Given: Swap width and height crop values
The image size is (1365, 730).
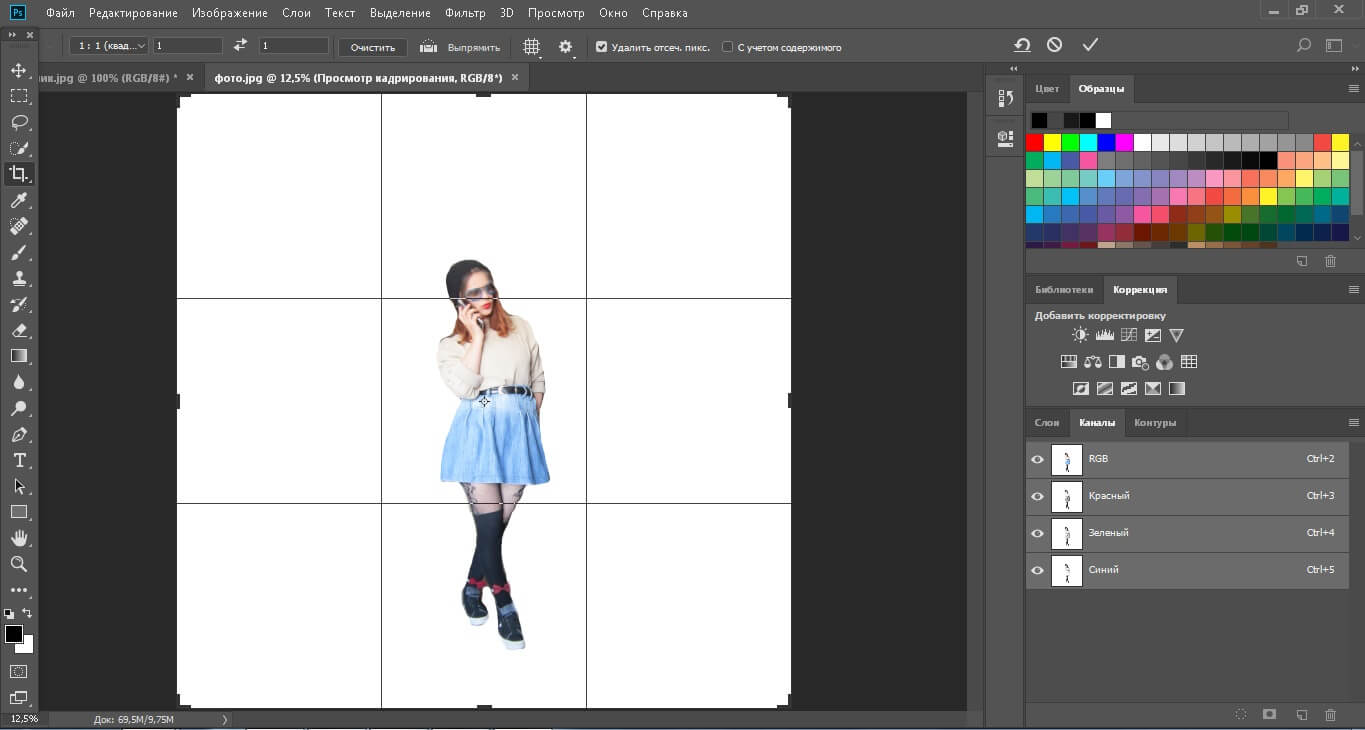Looking at the screenshot, I should coord(240,46).
